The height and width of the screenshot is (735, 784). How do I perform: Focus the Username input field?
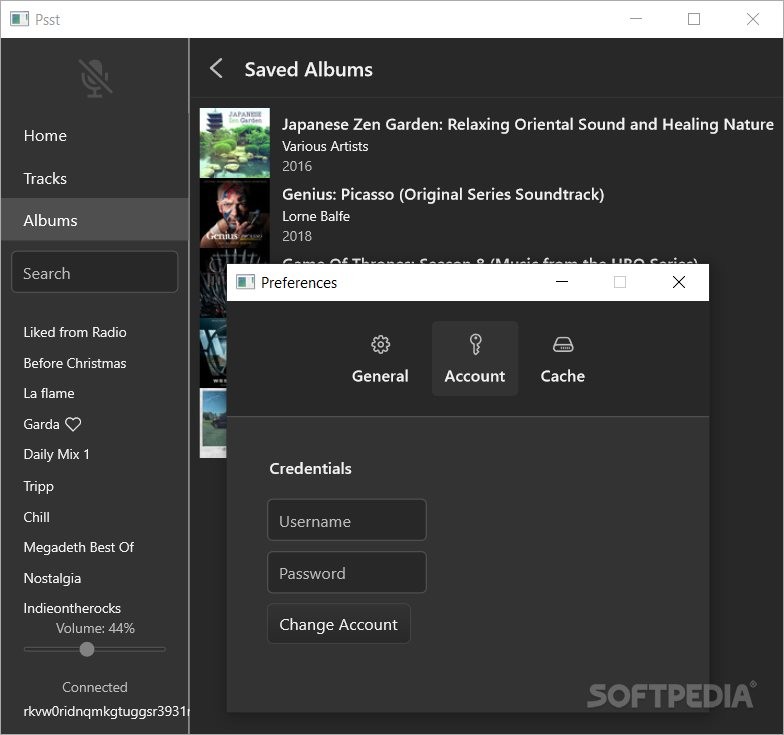[346, 520]
